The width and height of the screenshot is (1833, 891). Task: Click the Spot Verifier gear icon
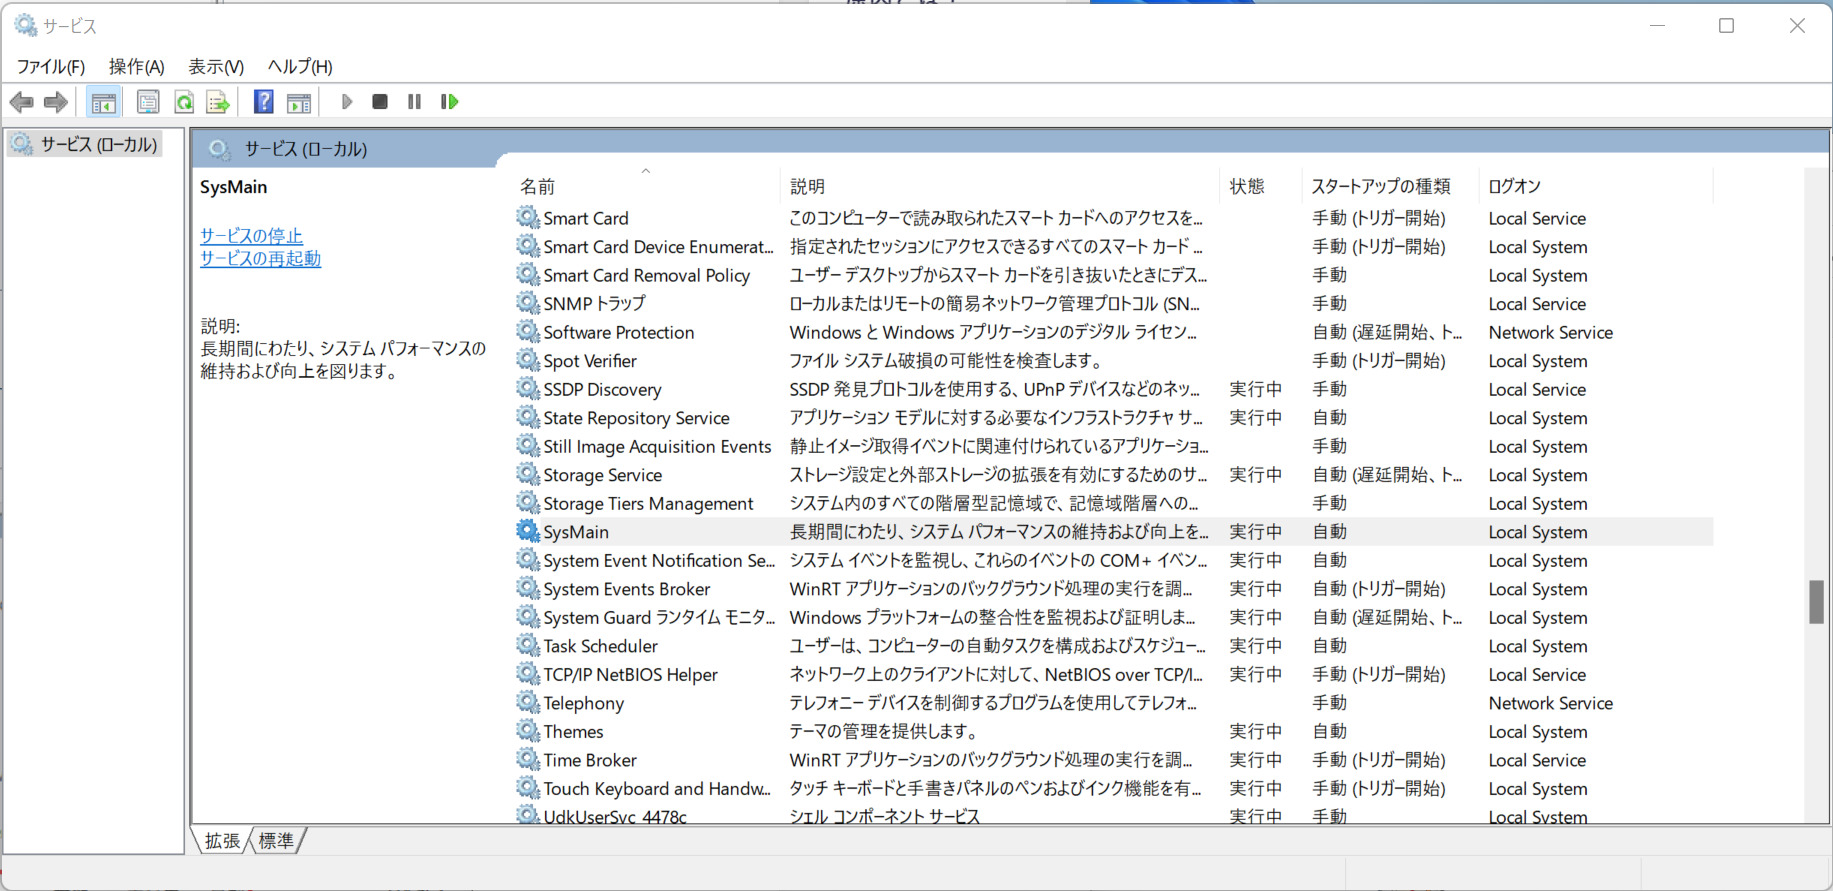click(x=528, y=360)
